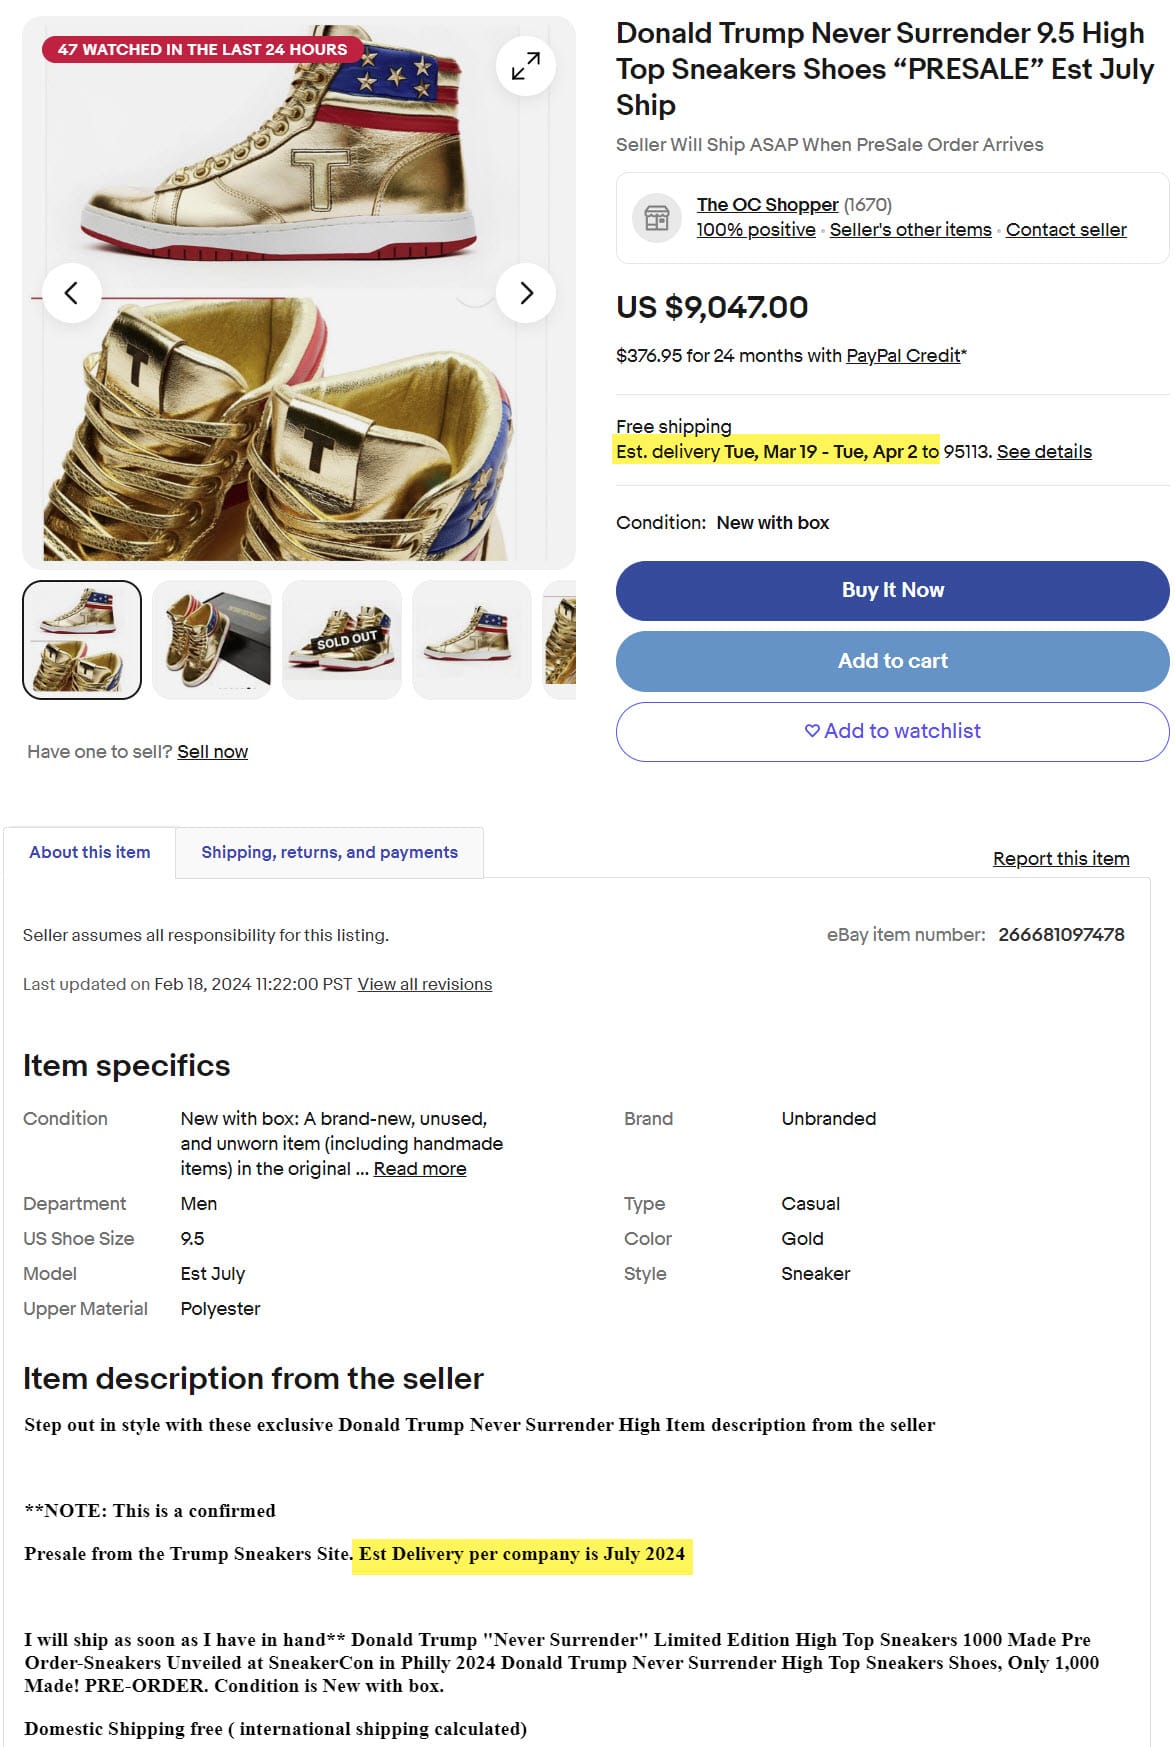Viewport: 1175px width, 1747px height.
Task: Click the Contact seller link
Action: tap(1066, 230)
